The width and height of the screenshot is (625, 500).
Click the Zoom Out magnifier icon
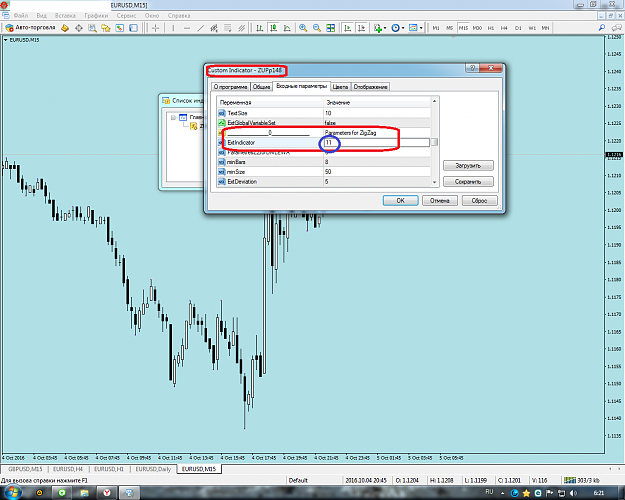[x=317, y=28]
